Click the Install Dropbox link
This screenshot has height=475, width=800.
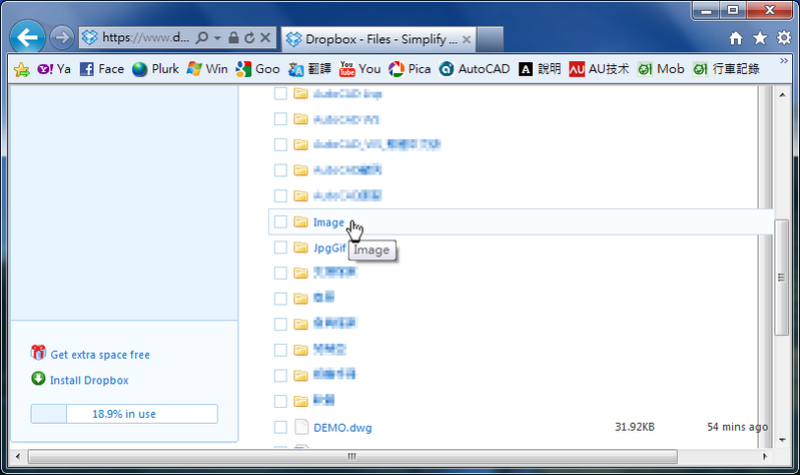tap(89, 380)
